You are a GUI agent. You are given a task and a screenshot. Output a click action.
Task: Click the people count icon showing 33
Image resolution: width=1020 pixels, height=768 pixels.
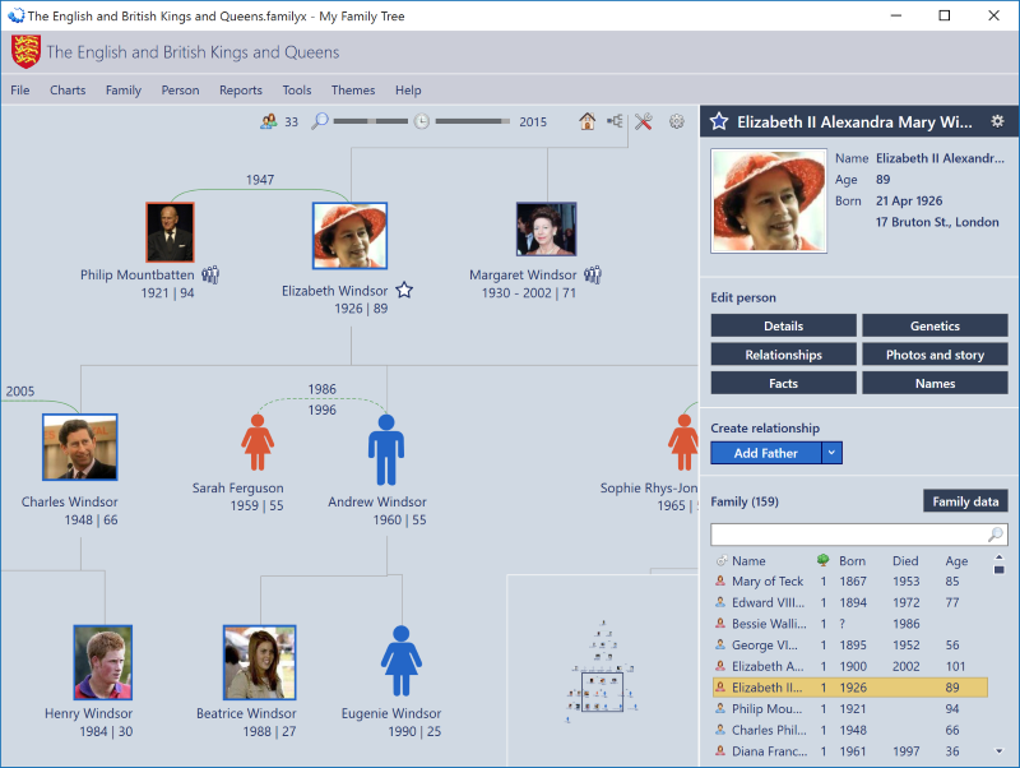point(269,122)
